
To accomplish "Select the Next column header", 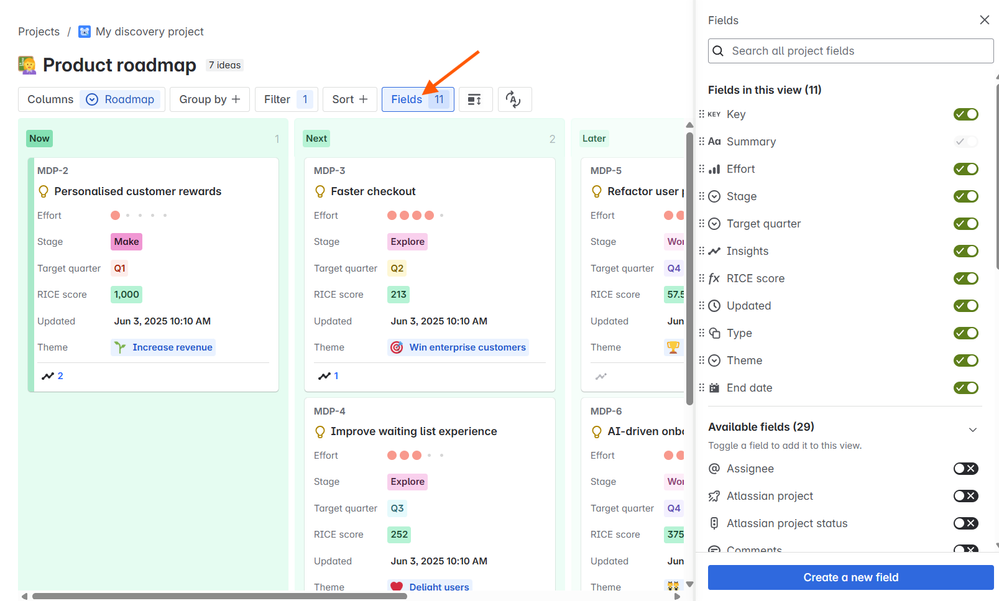I will (x=316, y=138).
